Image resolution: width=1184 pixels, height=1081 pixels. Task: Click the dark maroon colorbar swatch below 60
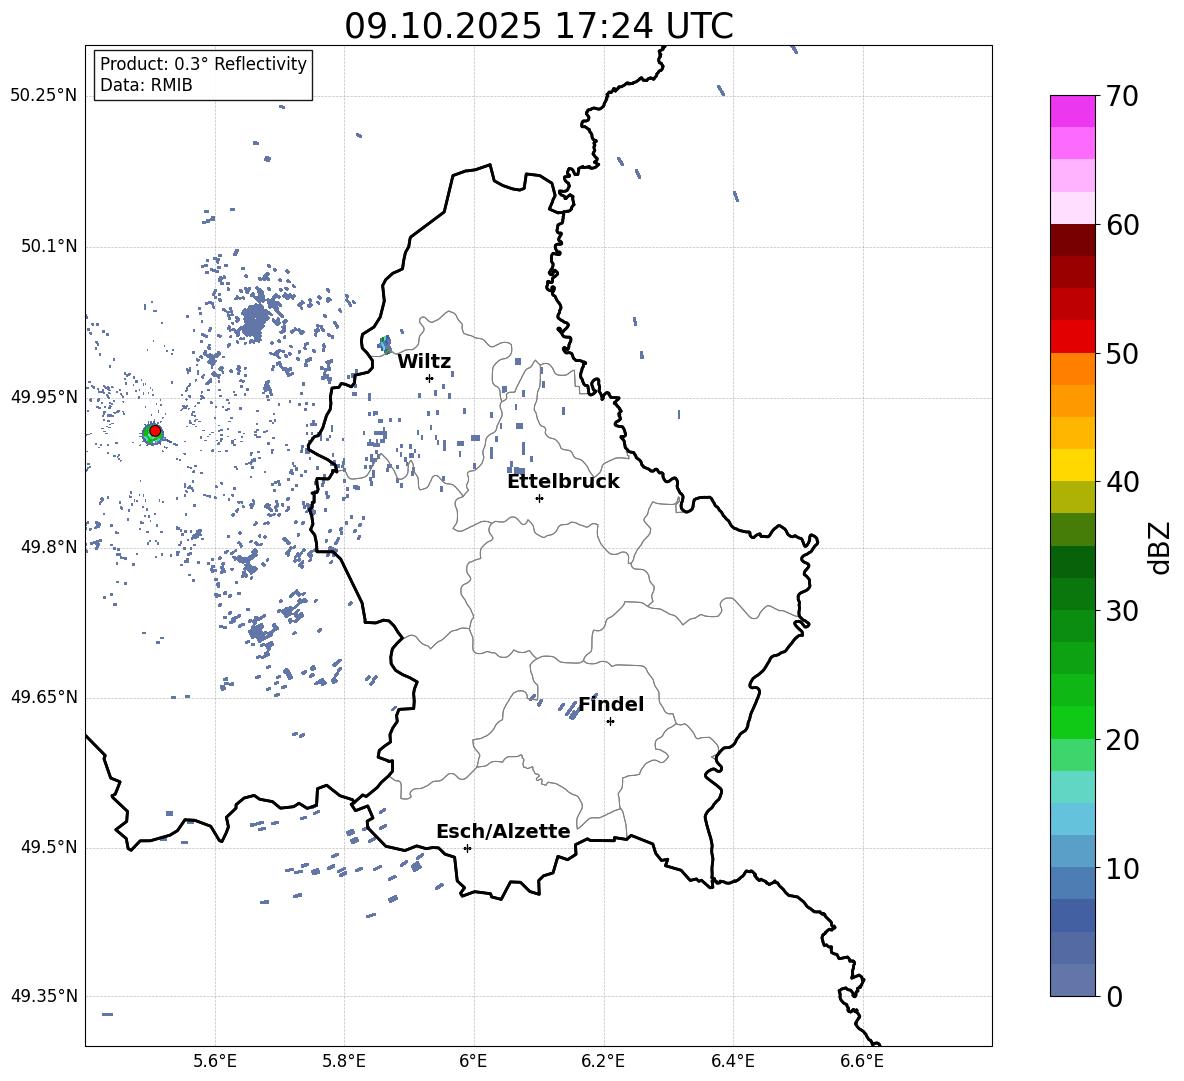(x=1072, y=240)
